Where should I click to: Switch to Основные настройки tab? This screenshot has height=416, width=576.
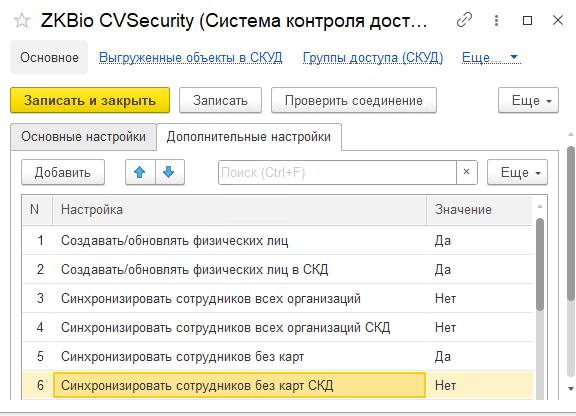83,136
